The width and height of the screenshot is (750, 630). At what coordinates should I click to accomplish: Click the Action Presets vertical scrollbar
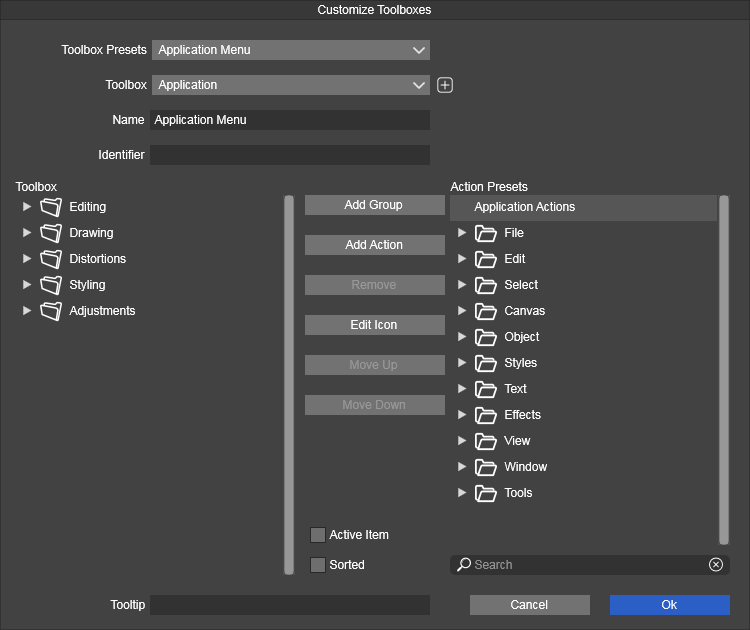point(724,370)
